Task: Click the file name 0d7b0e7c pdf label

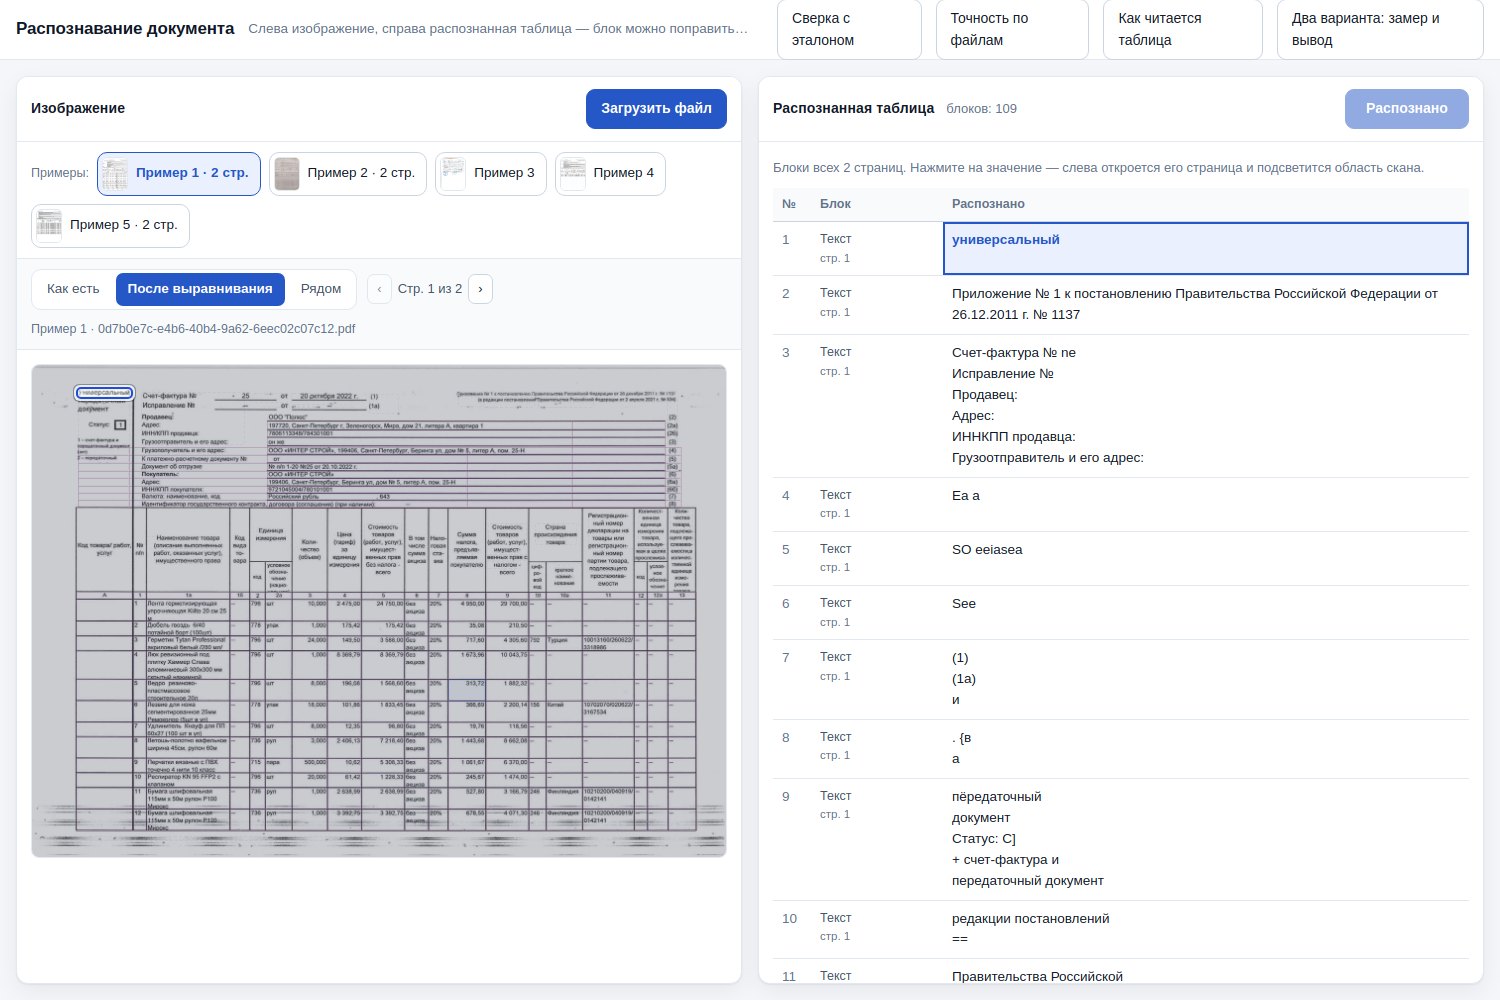Action: coord(193,329)
